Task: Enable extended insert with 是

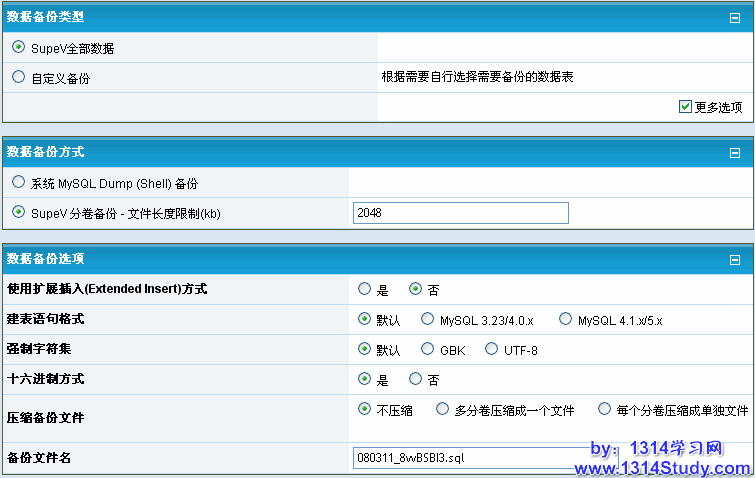Action: (365, 289)
